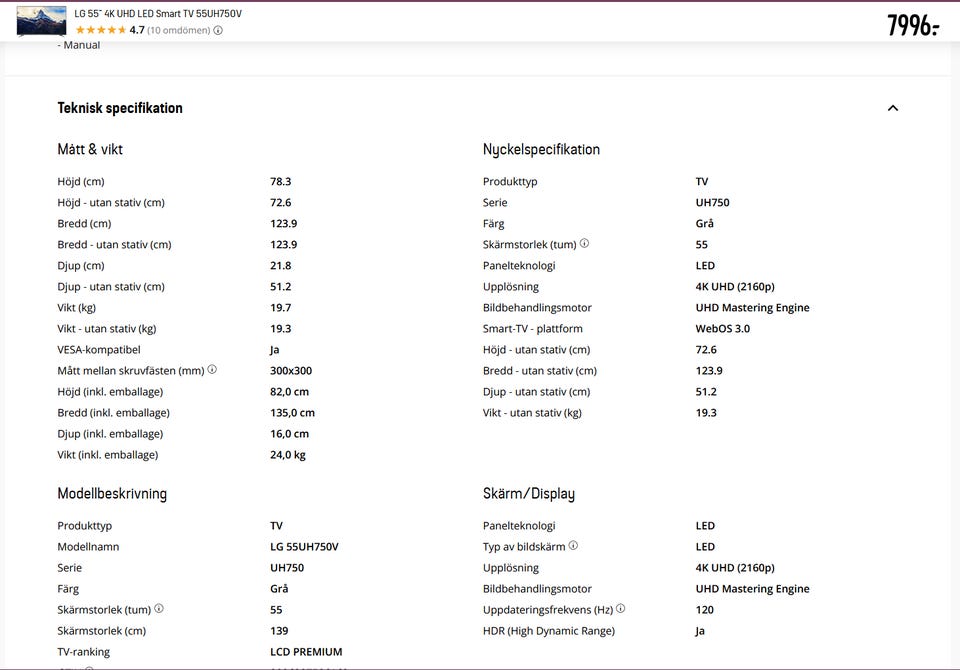Collapse the Teknisk specifikation section chevron
Screen dimensions: 960x670
893,108
